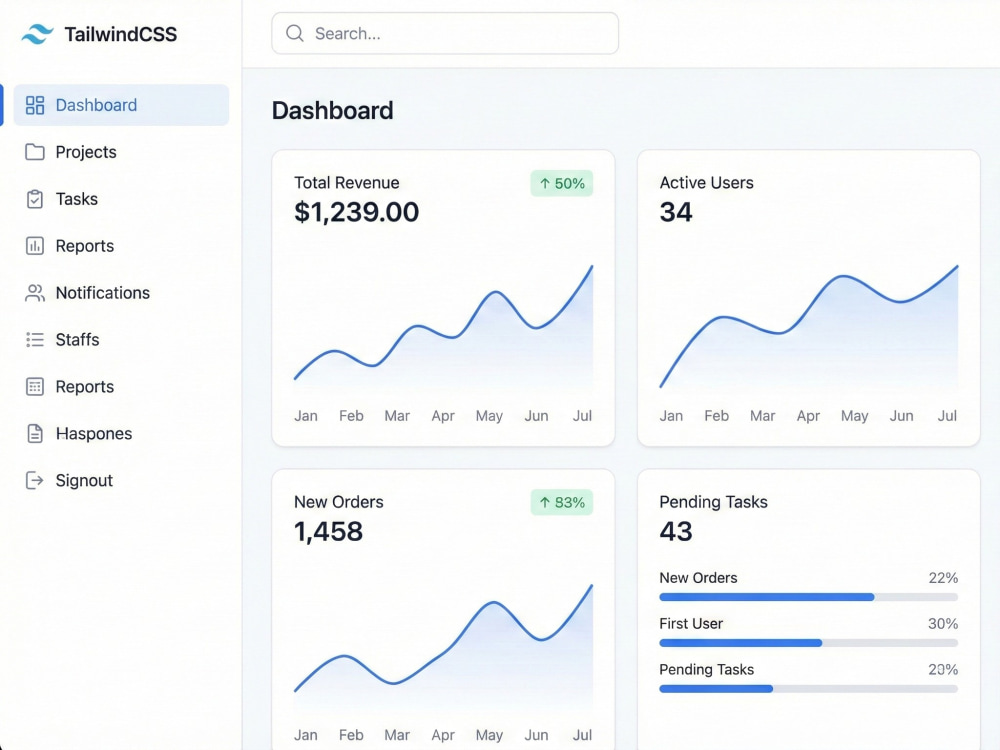The width and height of the screenshot is (1000, 750).
Task: Click Jul on Active Users chart axis
Action: click(947, 416)
